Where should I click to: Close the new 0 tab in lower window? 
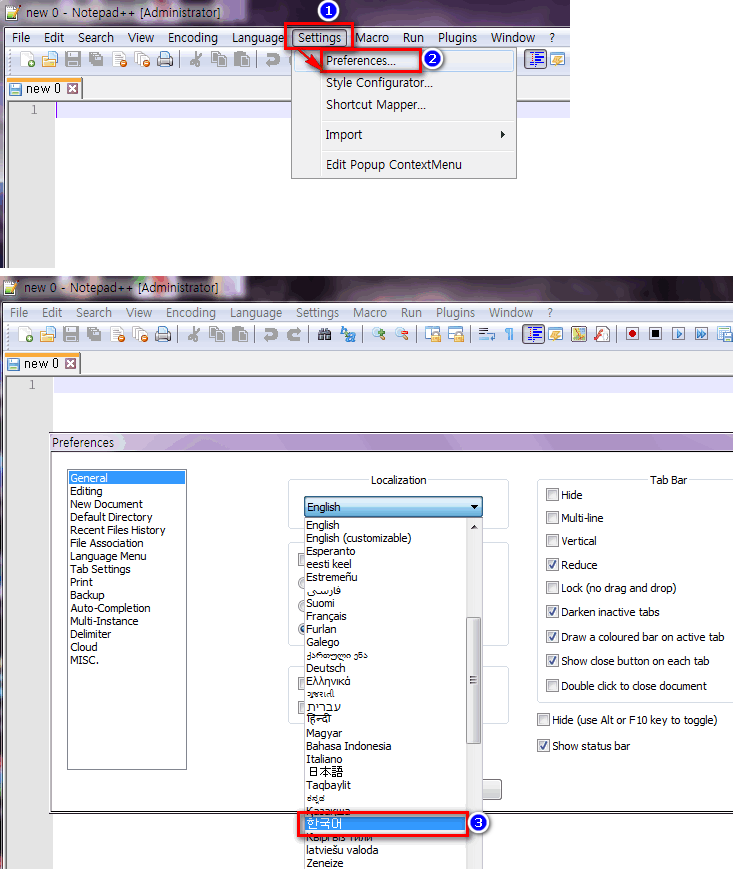70,364
